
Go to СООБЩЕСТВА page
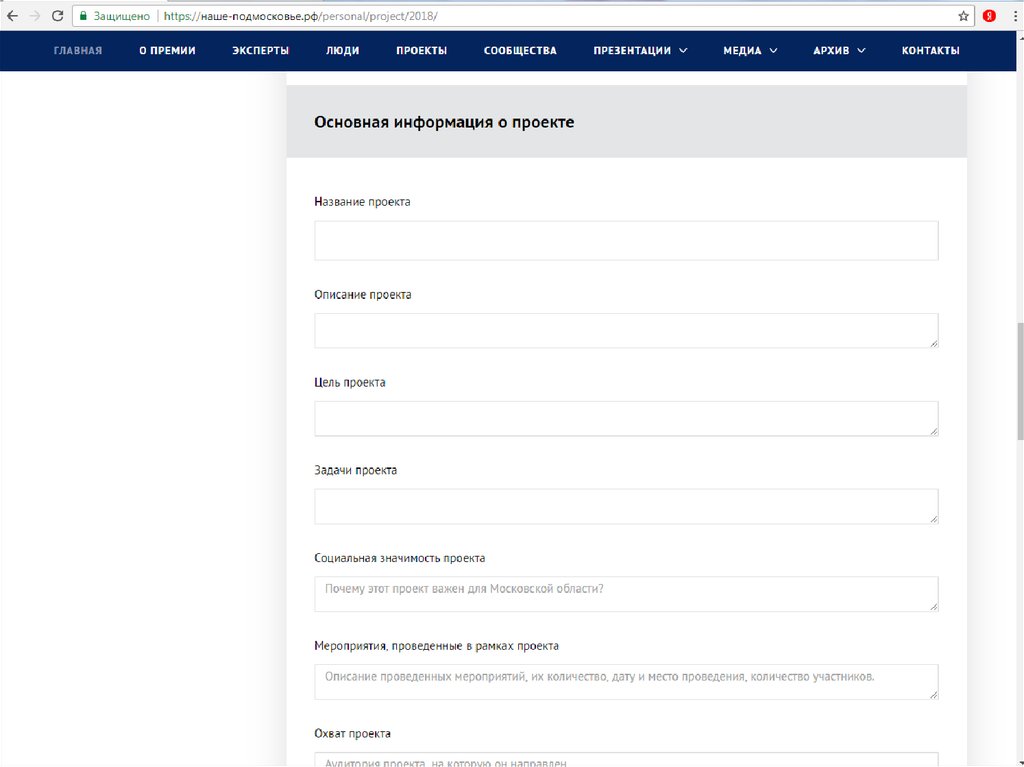520,50
